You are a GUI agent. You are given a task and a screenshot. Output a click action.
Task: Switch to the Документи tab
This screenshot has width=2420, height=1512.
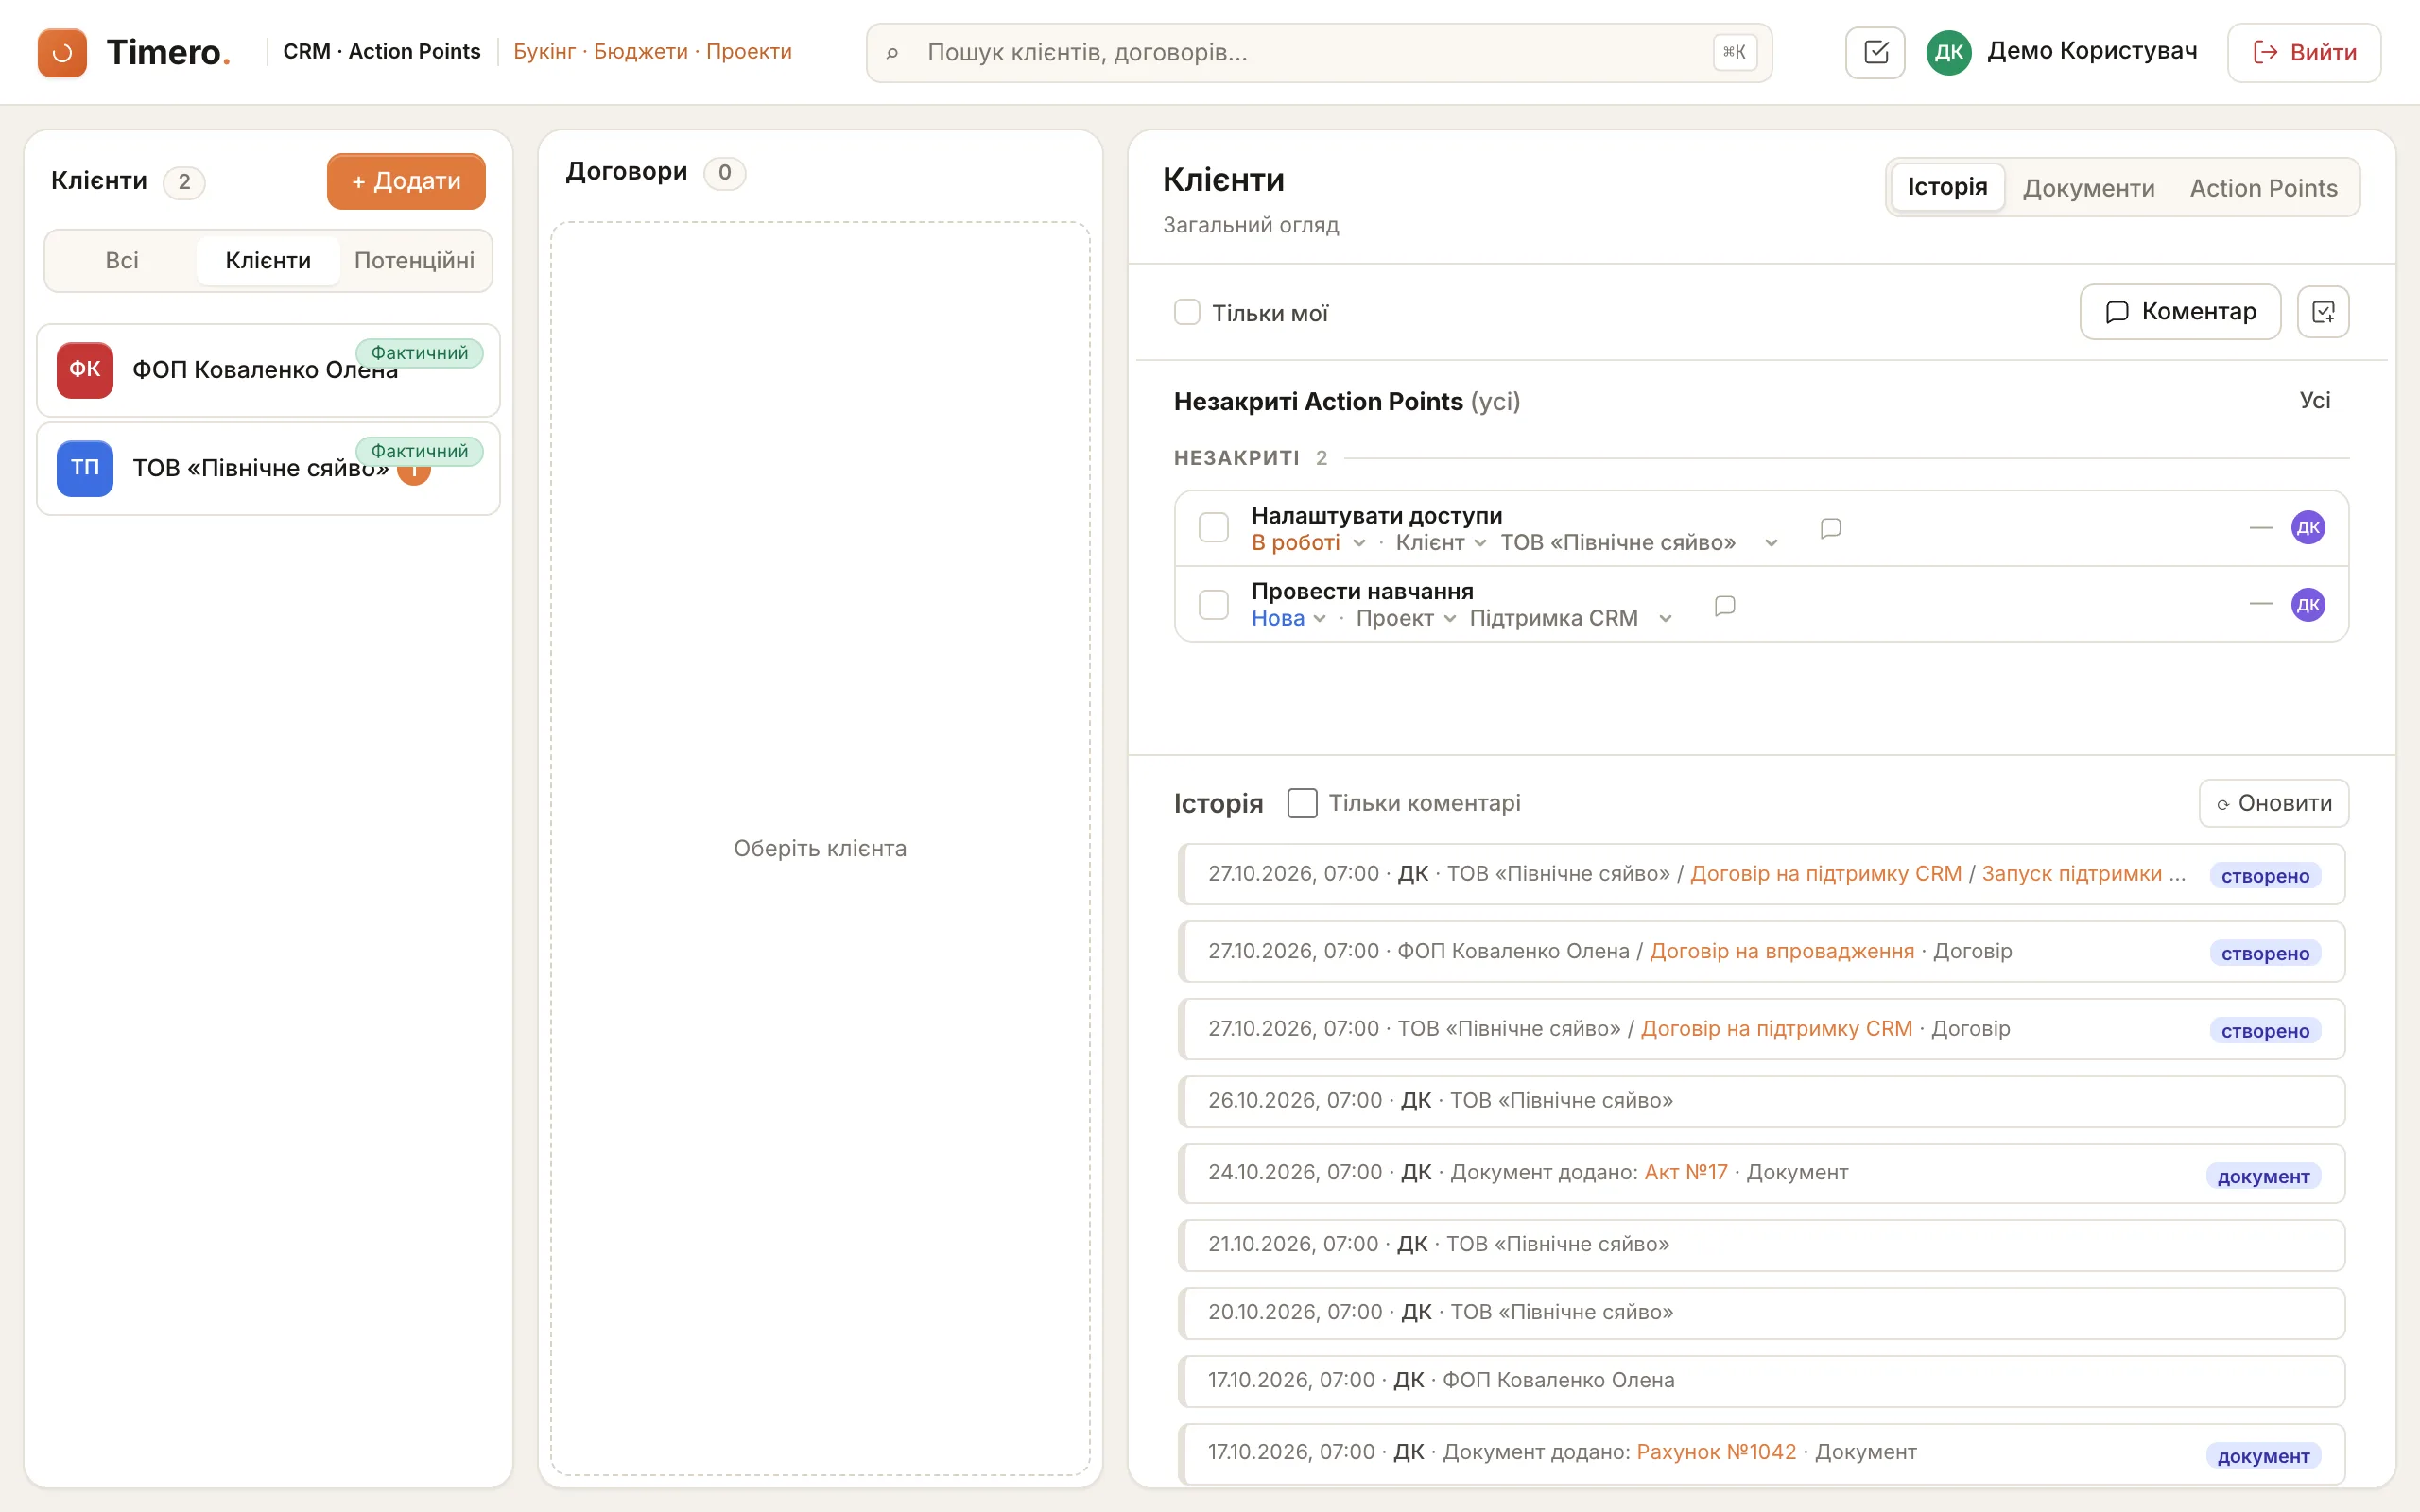coord(2088,188)
